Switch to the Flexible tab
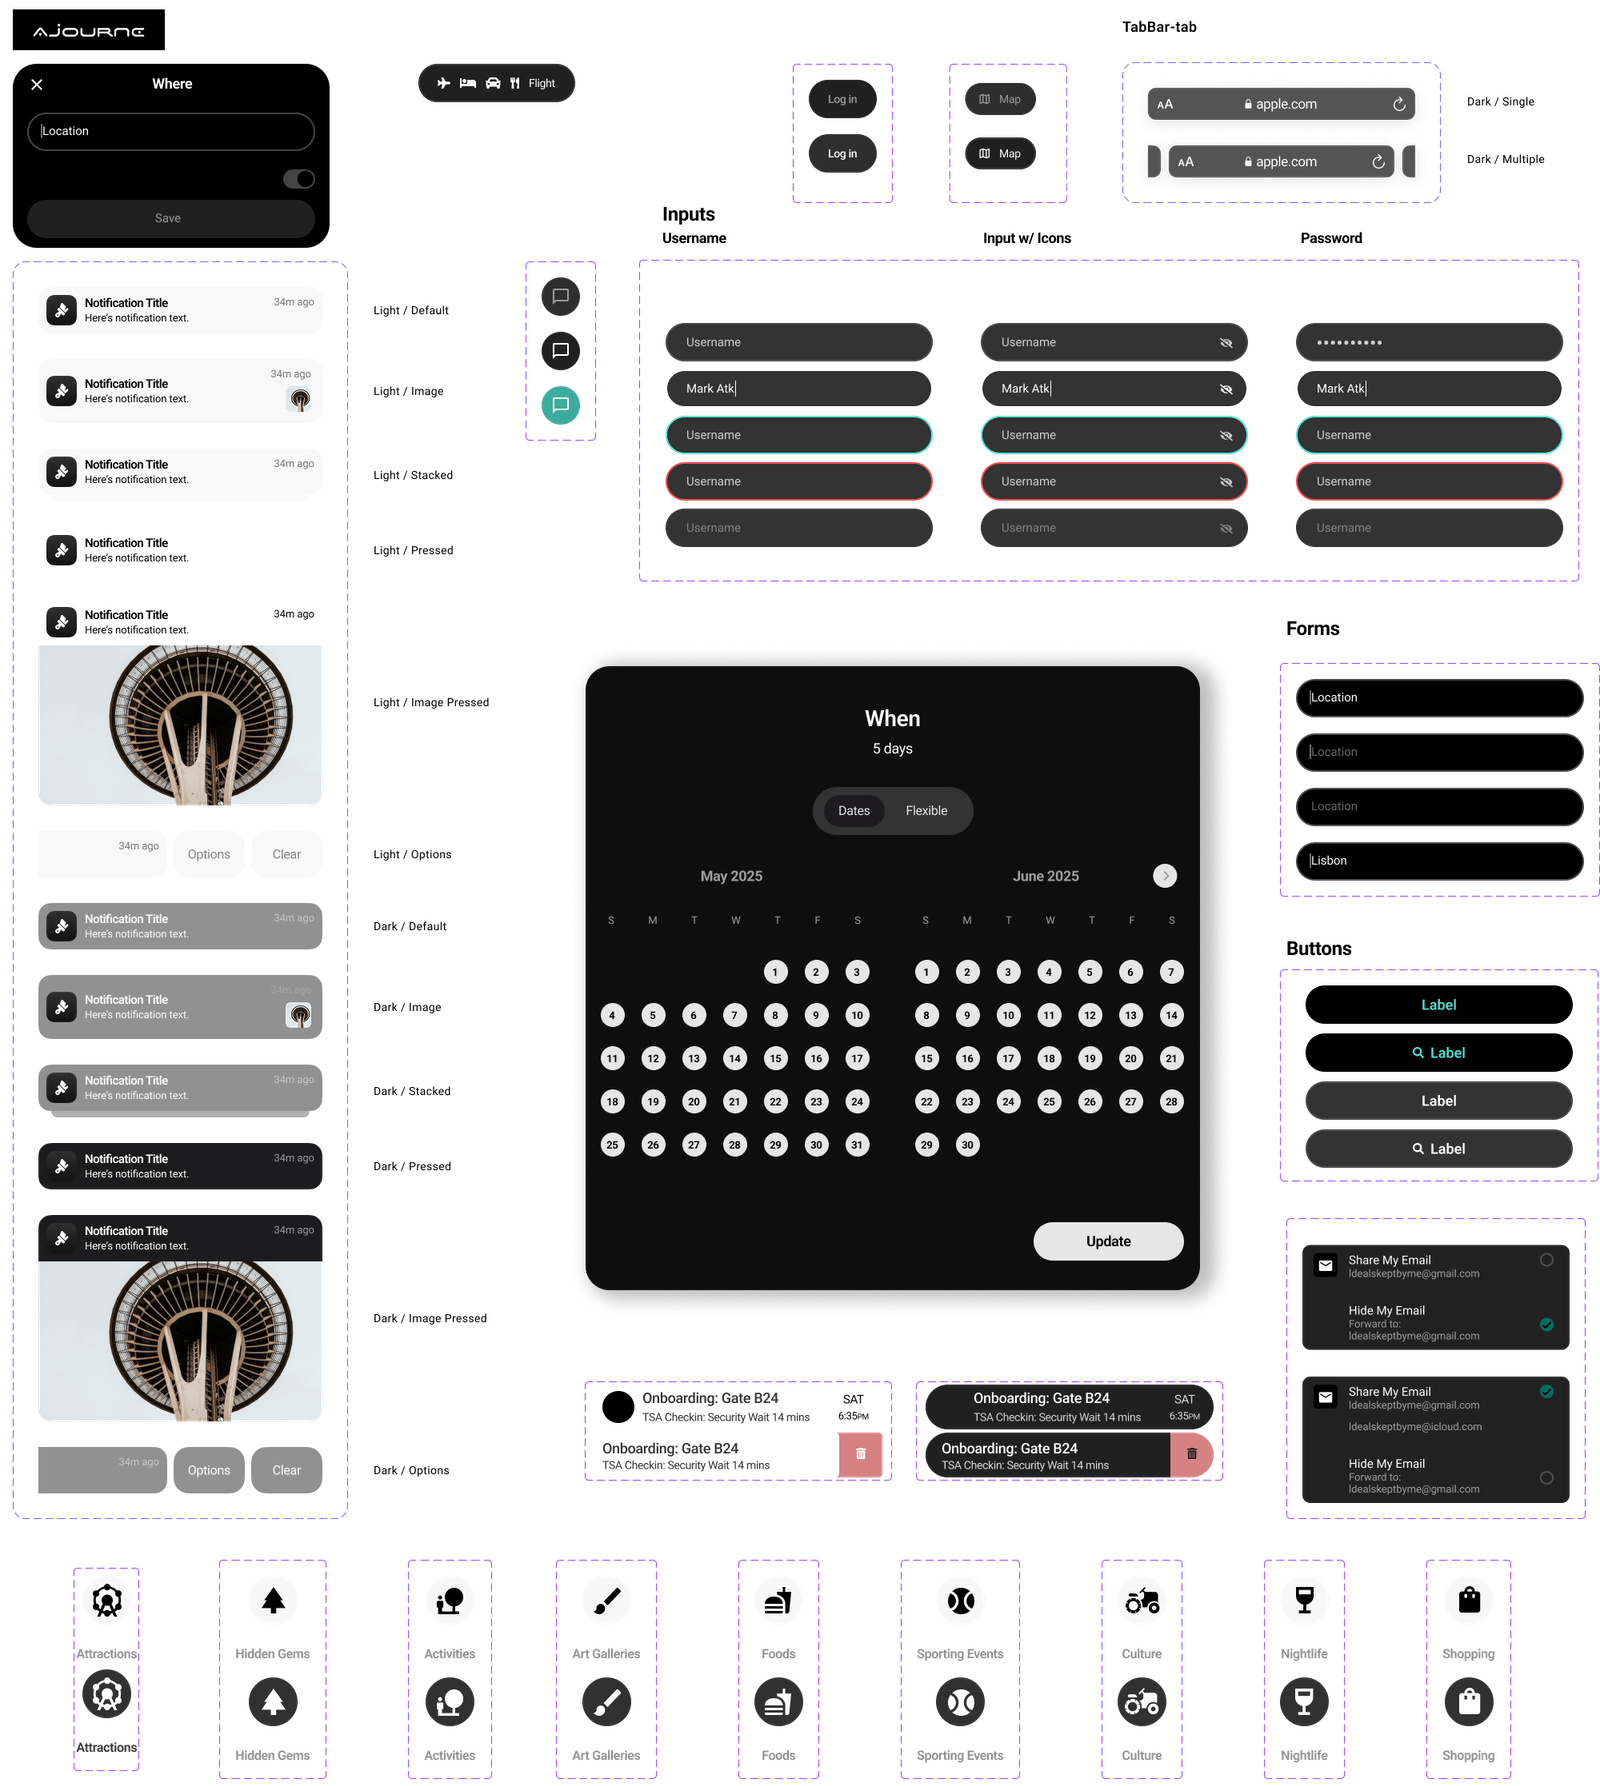1600x1786 pixels. [x=926, y=811]
